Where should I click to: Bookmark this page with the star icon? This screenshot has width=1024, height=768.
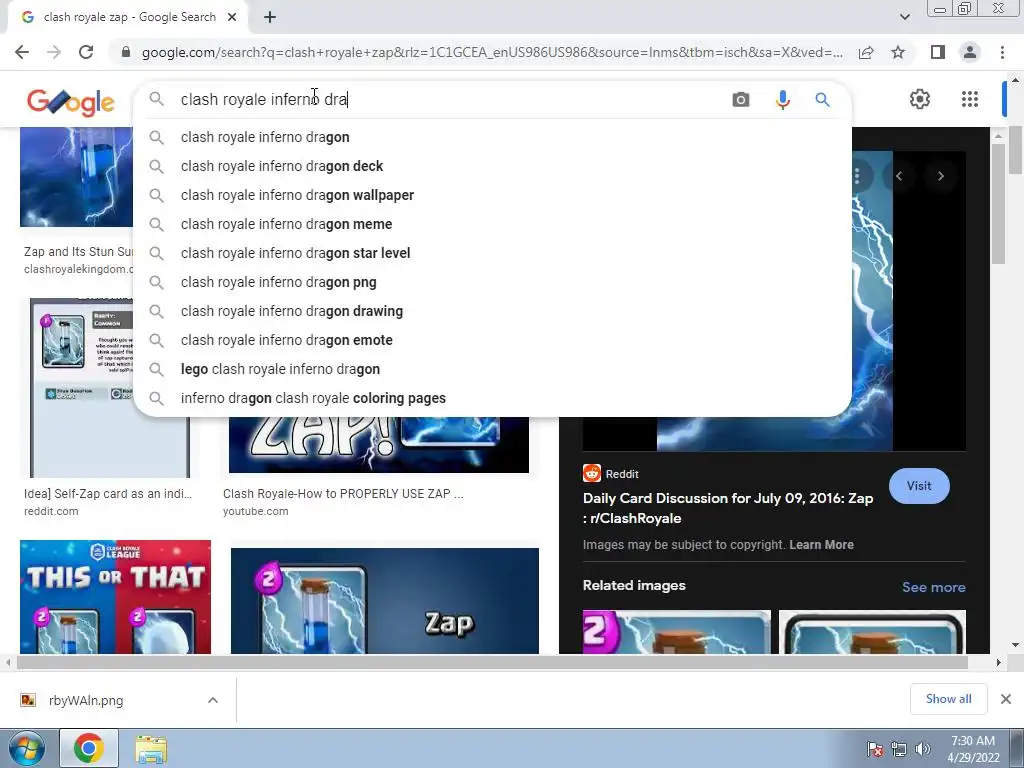pyautogui.click(x=898, y=52)
